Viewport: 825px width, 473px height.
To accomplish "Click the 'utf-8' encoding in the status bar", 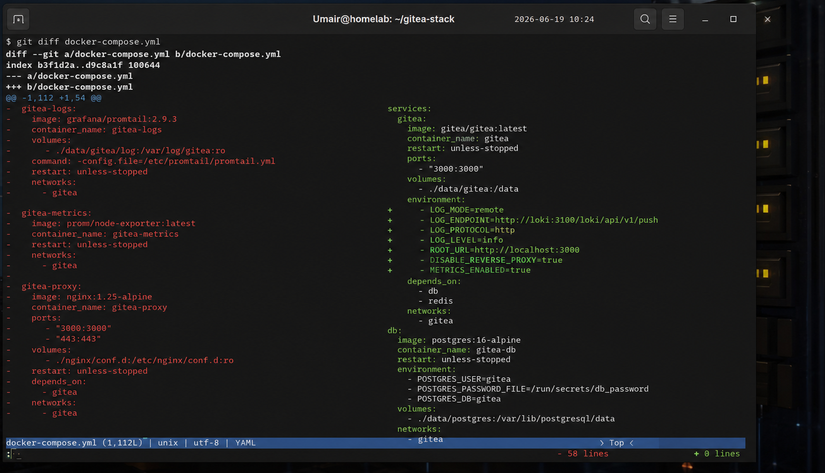I will 206,443.
